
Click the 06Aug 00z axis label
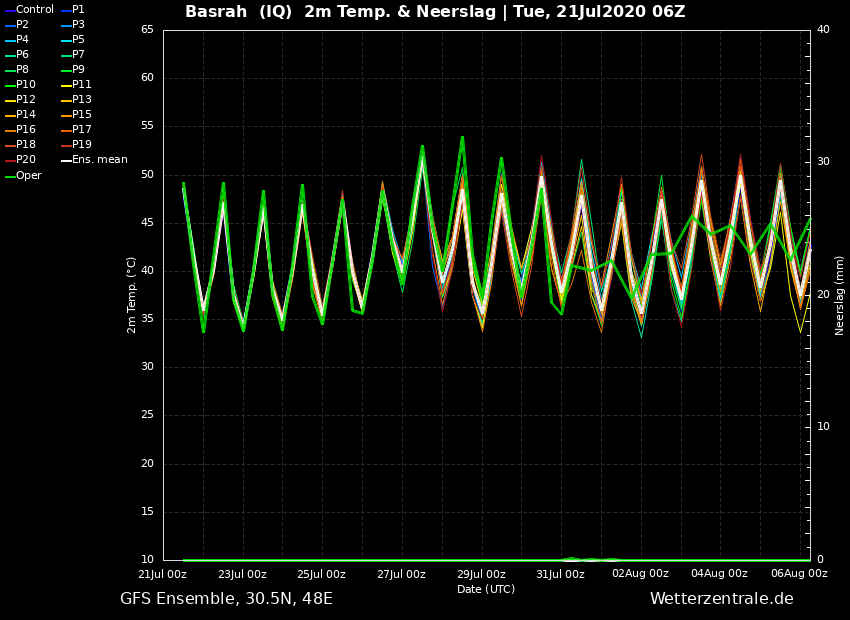coord(799,573)
